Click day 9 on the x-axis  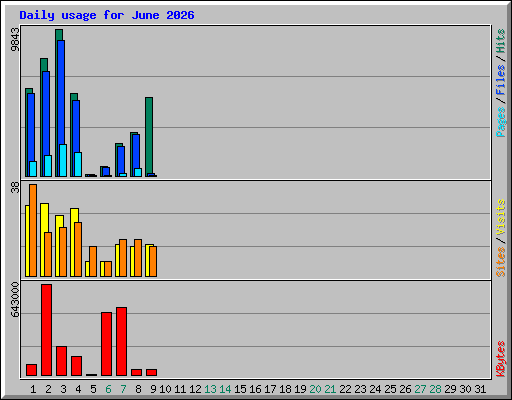click(x=153, y=389)
